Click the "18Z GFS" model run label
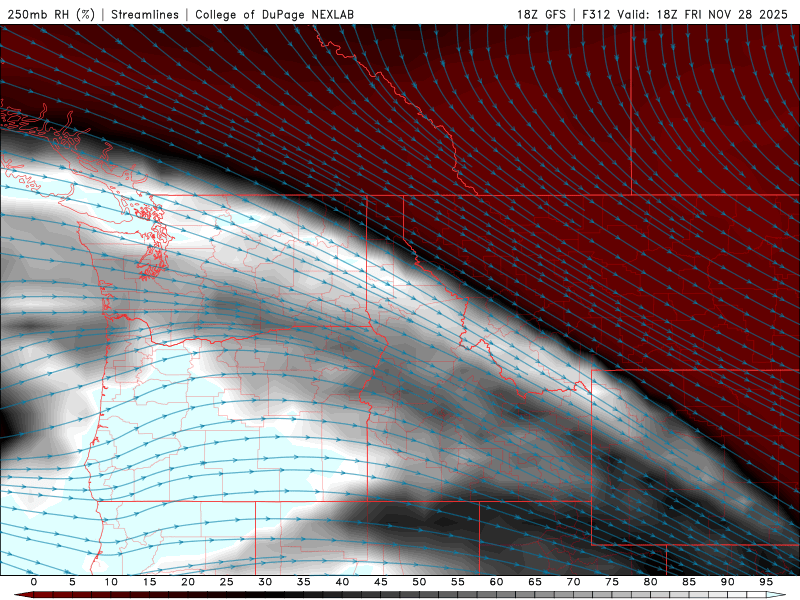 click(x=541, y=14)
